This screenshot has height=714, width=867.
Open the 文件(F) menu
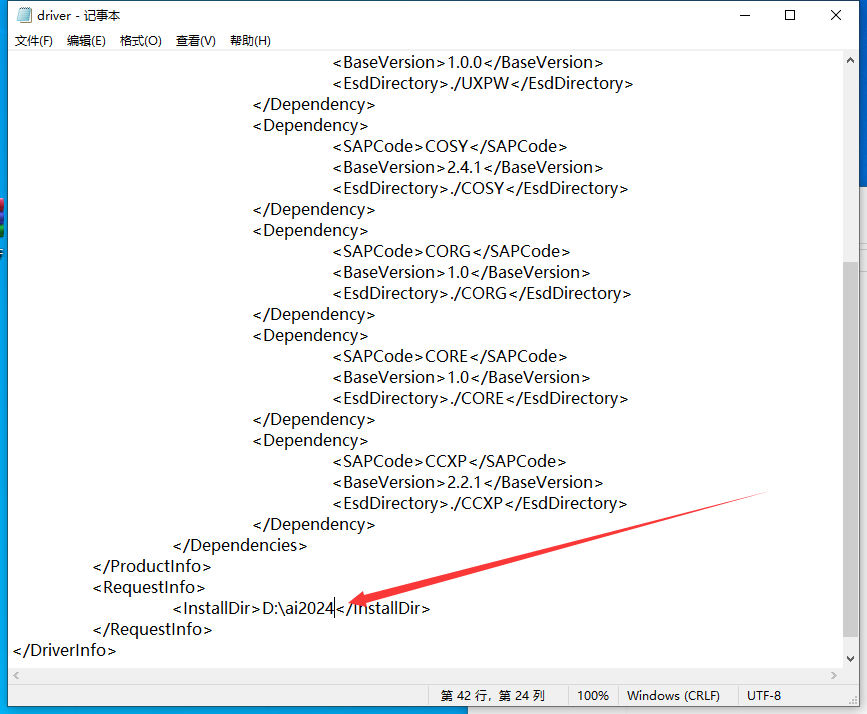(33, 40)
